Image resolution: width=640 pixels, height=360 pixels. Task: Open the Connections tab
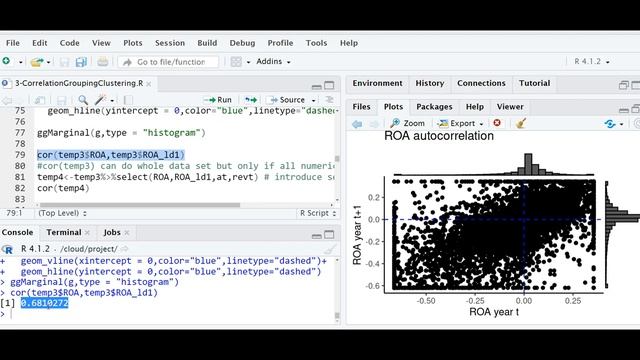[x=481, y=83]
